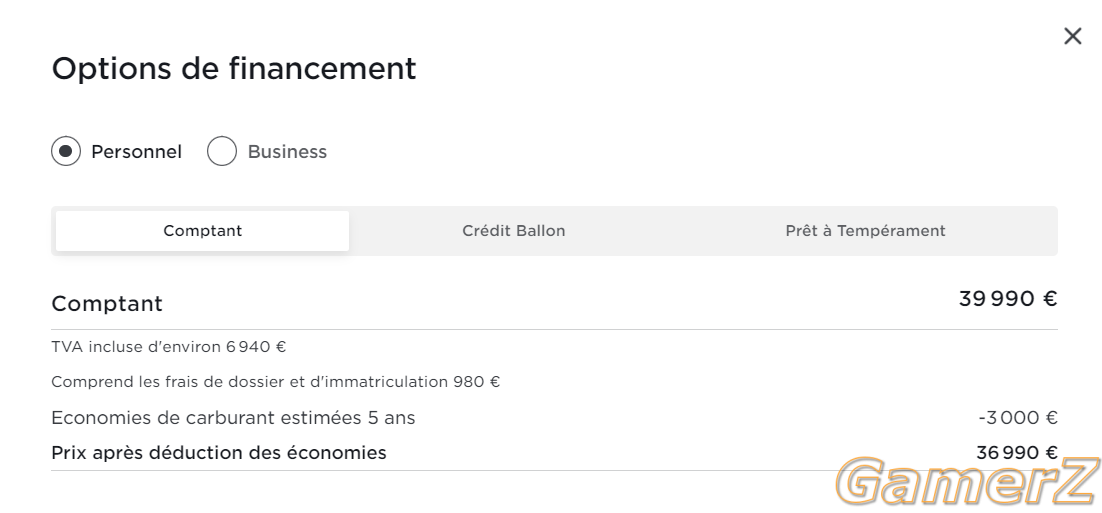Click the Business option label
This screenshot has height=513, width=1102.
pos(287,152)
